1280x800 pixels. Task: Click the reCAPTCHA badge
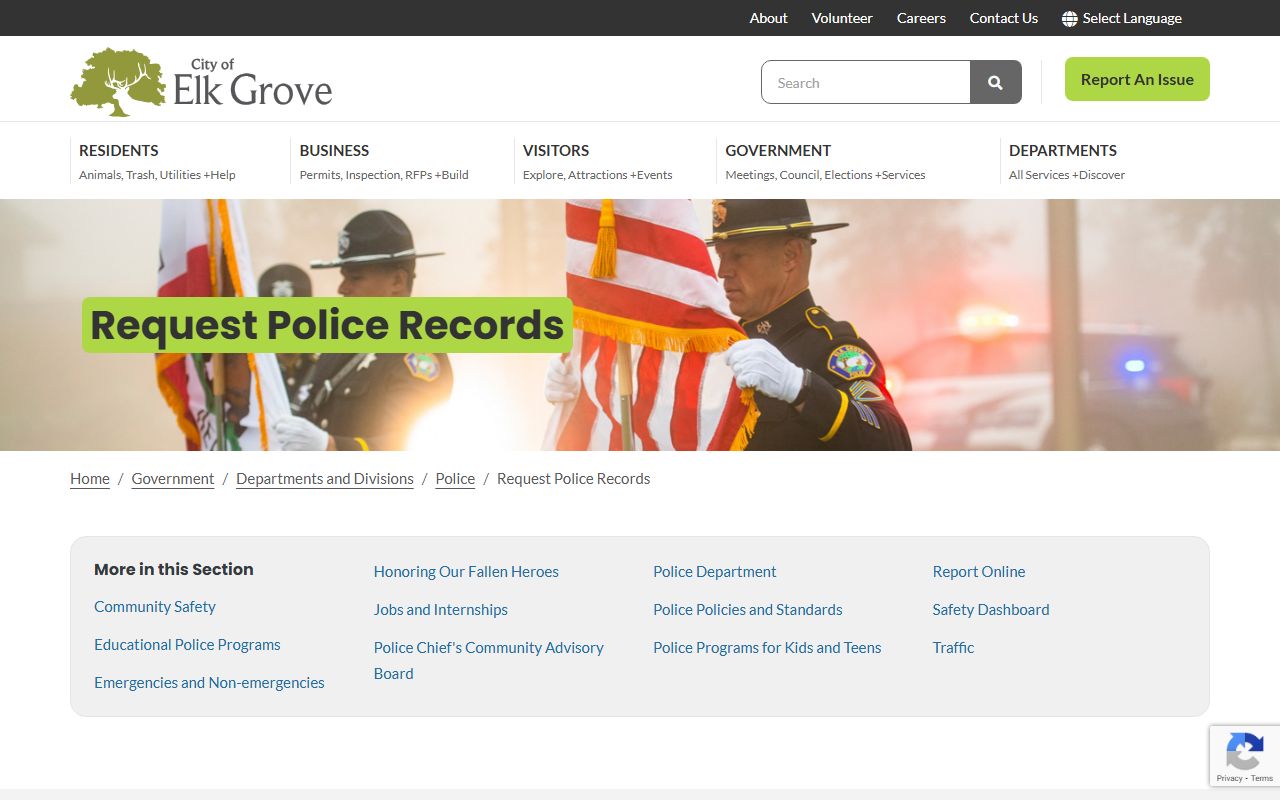[1245, 756]
